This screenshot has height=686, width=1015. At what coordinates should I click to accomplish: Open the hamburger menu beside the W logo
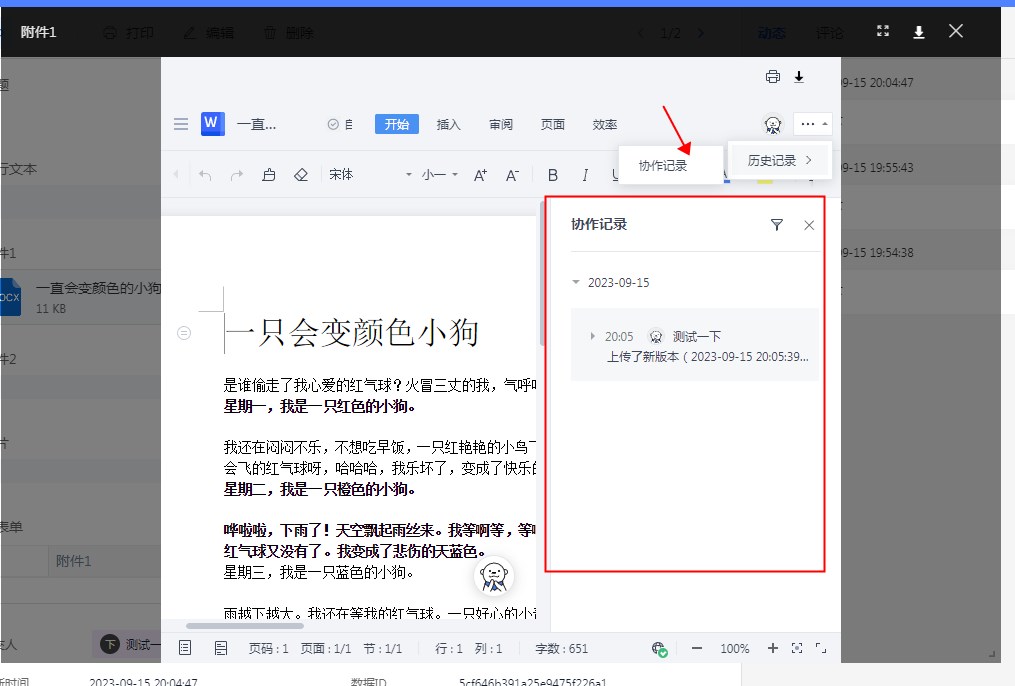tap(181, 124)
